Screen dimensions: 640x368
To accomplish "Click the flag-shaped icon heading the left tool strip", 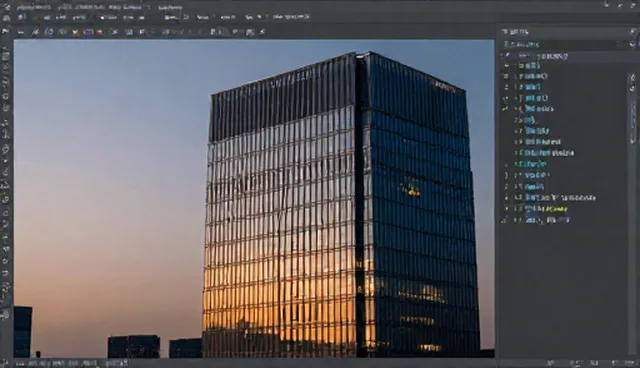I will (x=5, y=31).
